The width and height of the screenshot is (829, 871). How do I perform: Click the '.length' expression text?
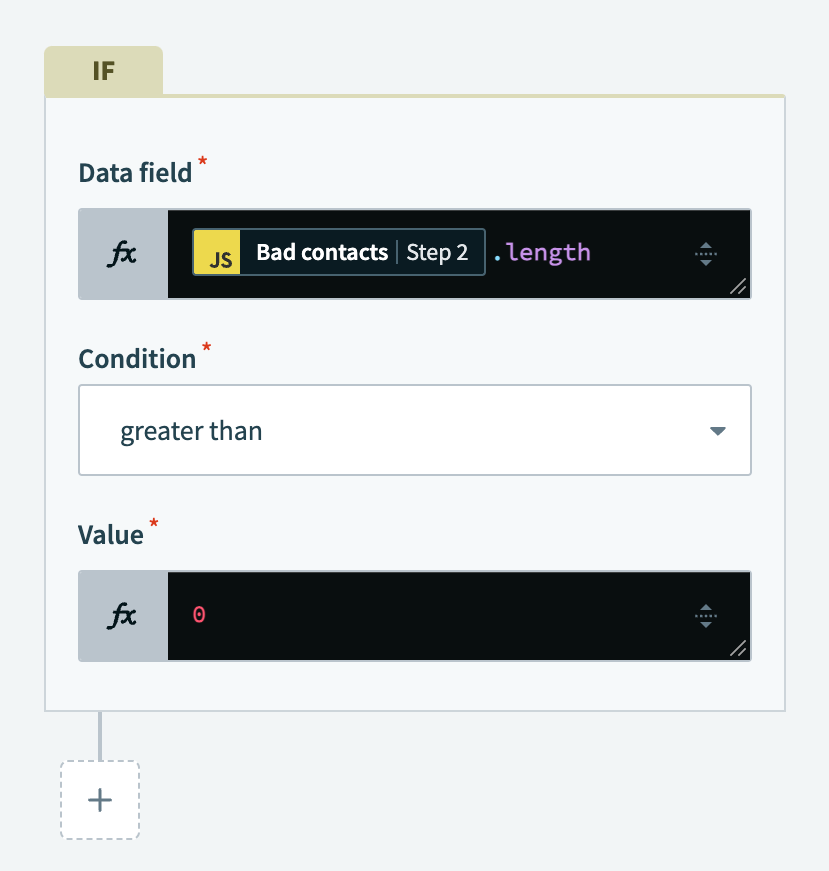click(x=541, y=252)
